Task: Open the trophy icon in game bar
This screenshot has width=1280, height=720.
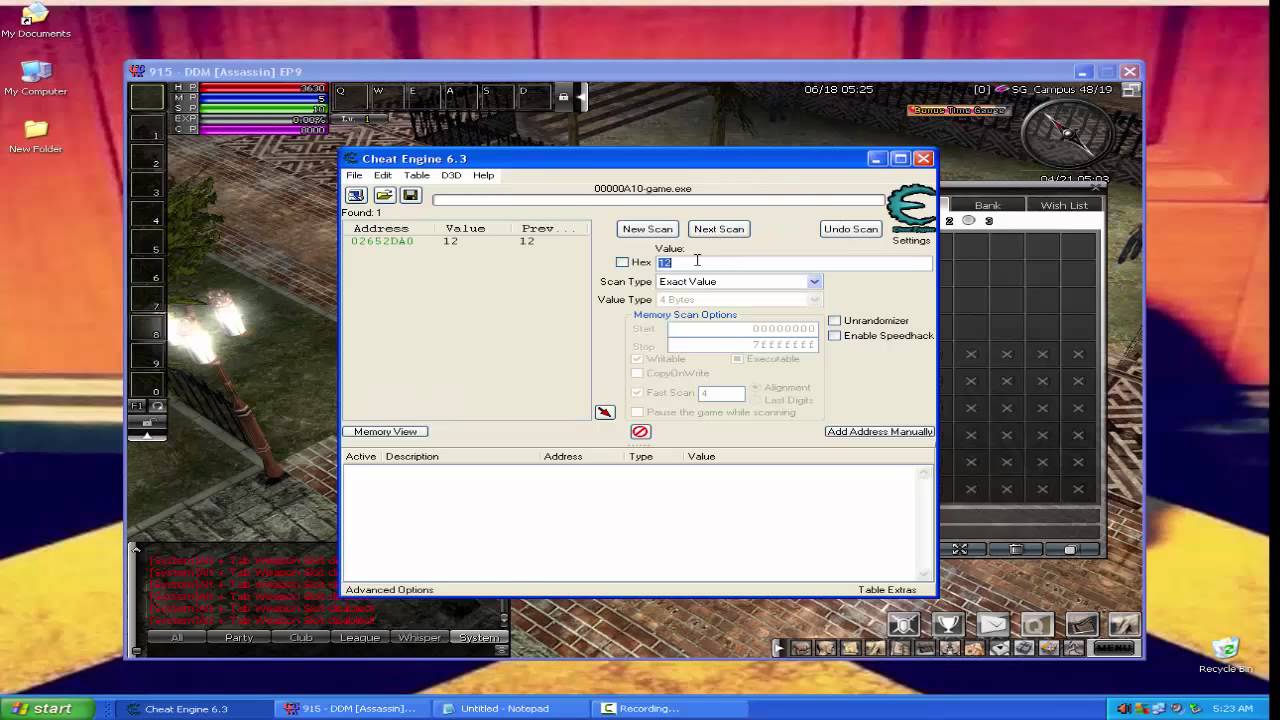Action: [948, 625]
